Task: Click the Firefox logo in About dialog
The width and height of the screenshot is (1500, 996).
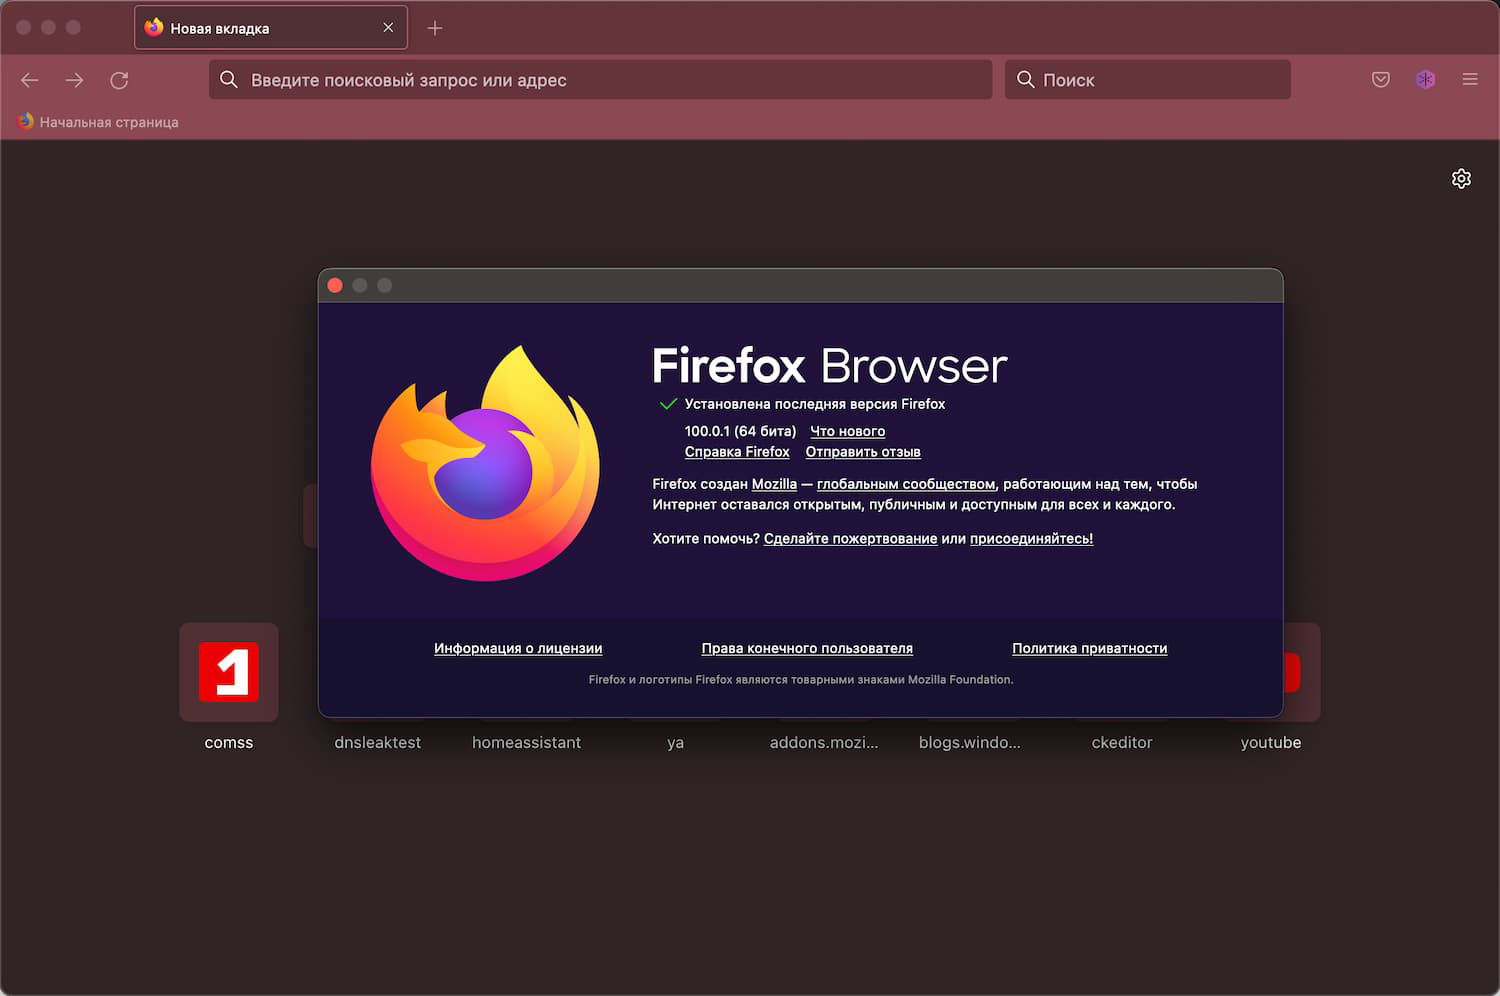Action: click(486, 463)
